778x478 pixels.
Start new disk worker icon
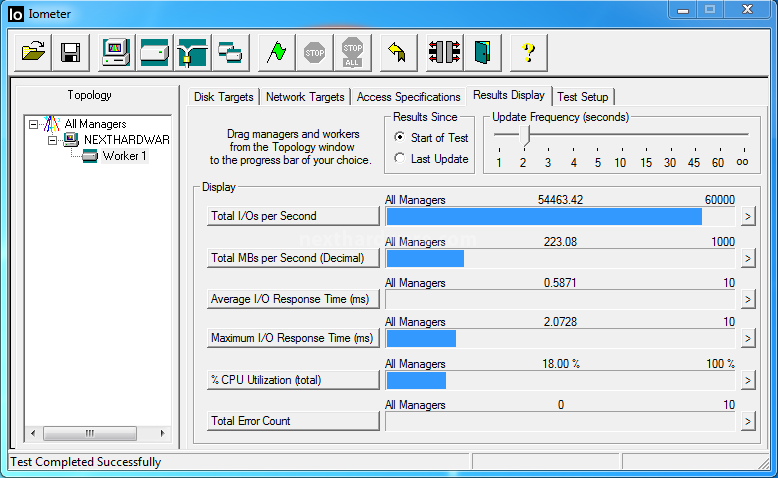(154, 52)
